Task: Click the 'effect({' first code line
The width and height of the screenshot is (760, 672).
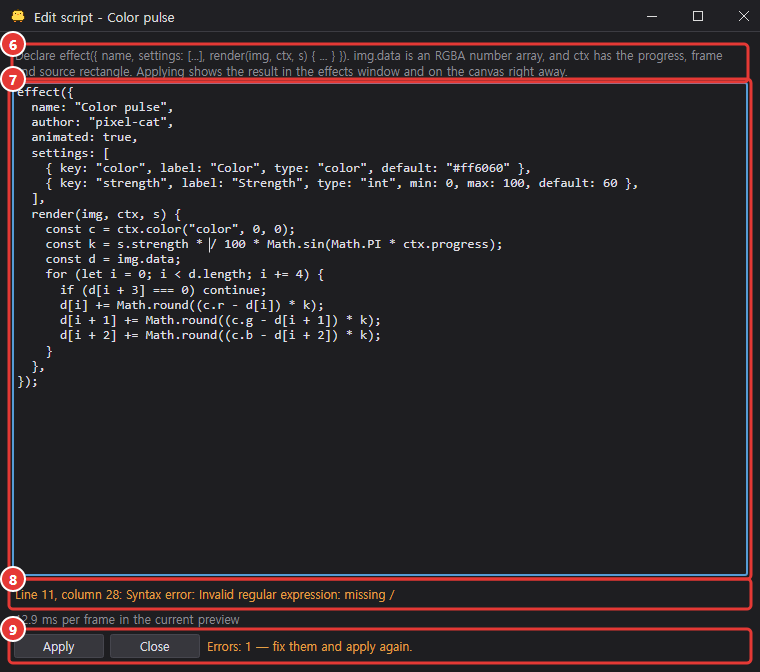Action: click(45, 92)
